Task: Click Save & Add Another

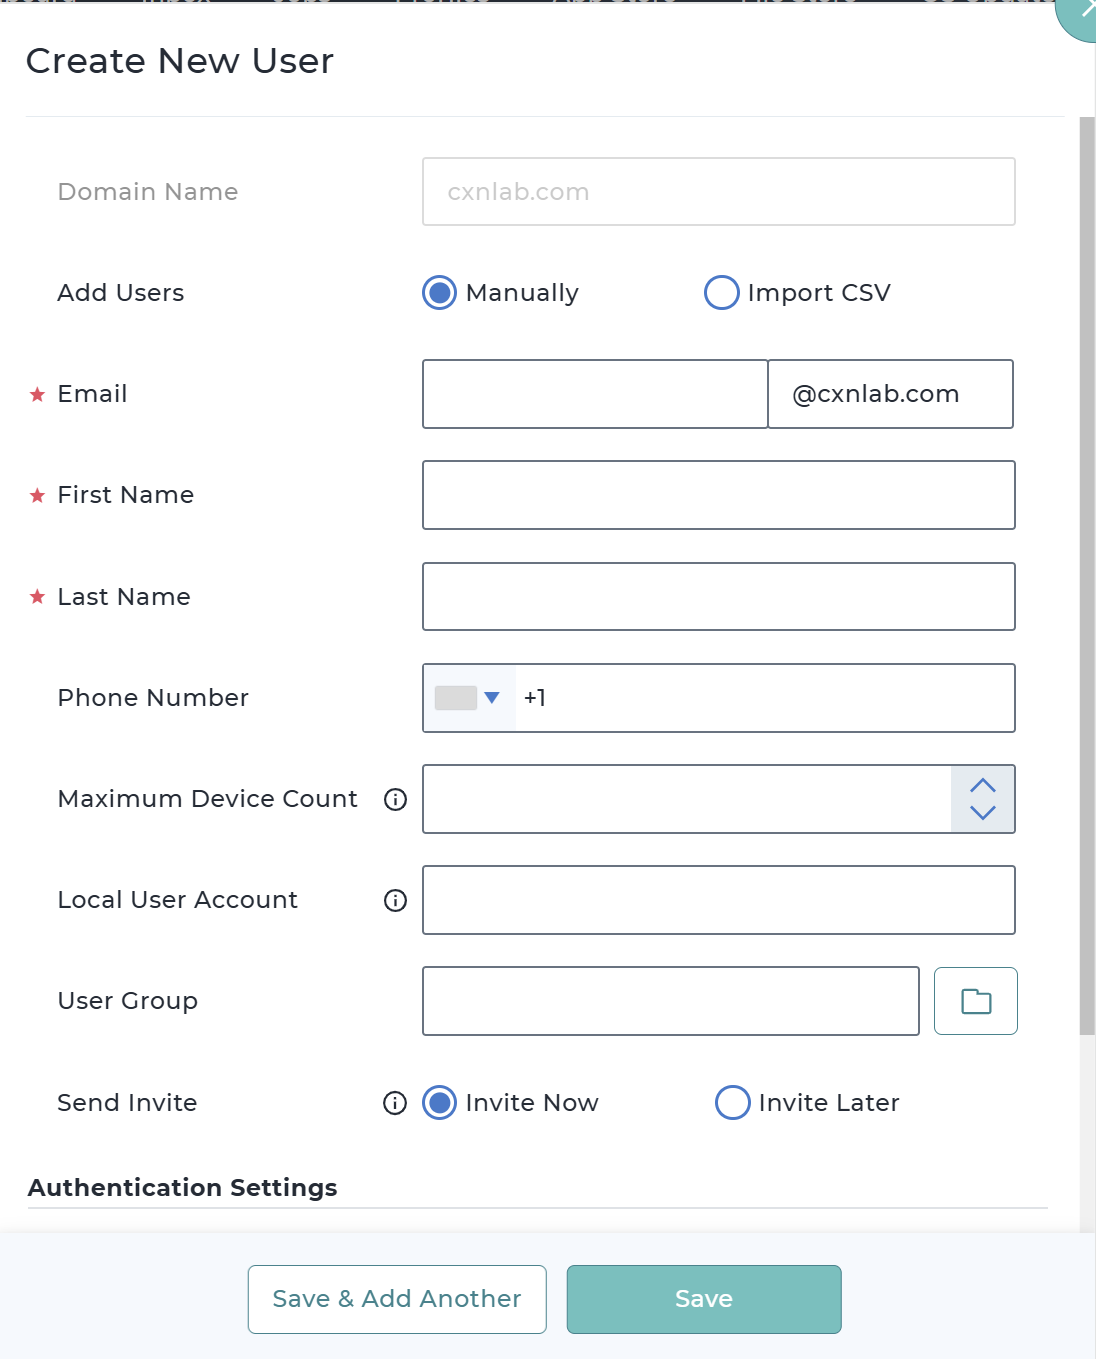Action: 397,1299
